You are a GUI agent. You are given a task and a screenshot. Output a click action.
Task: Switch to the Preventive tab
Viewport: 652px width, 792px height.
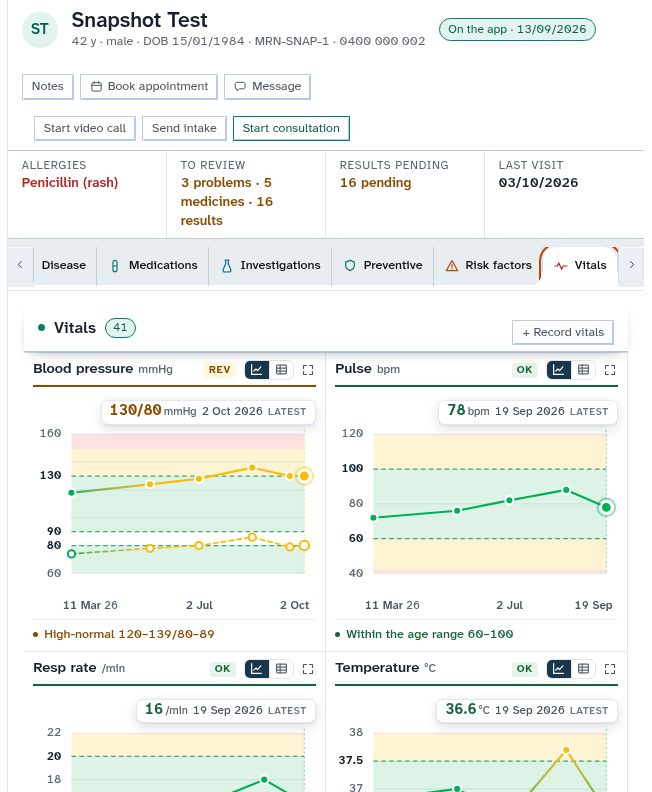tap(383, 265)
